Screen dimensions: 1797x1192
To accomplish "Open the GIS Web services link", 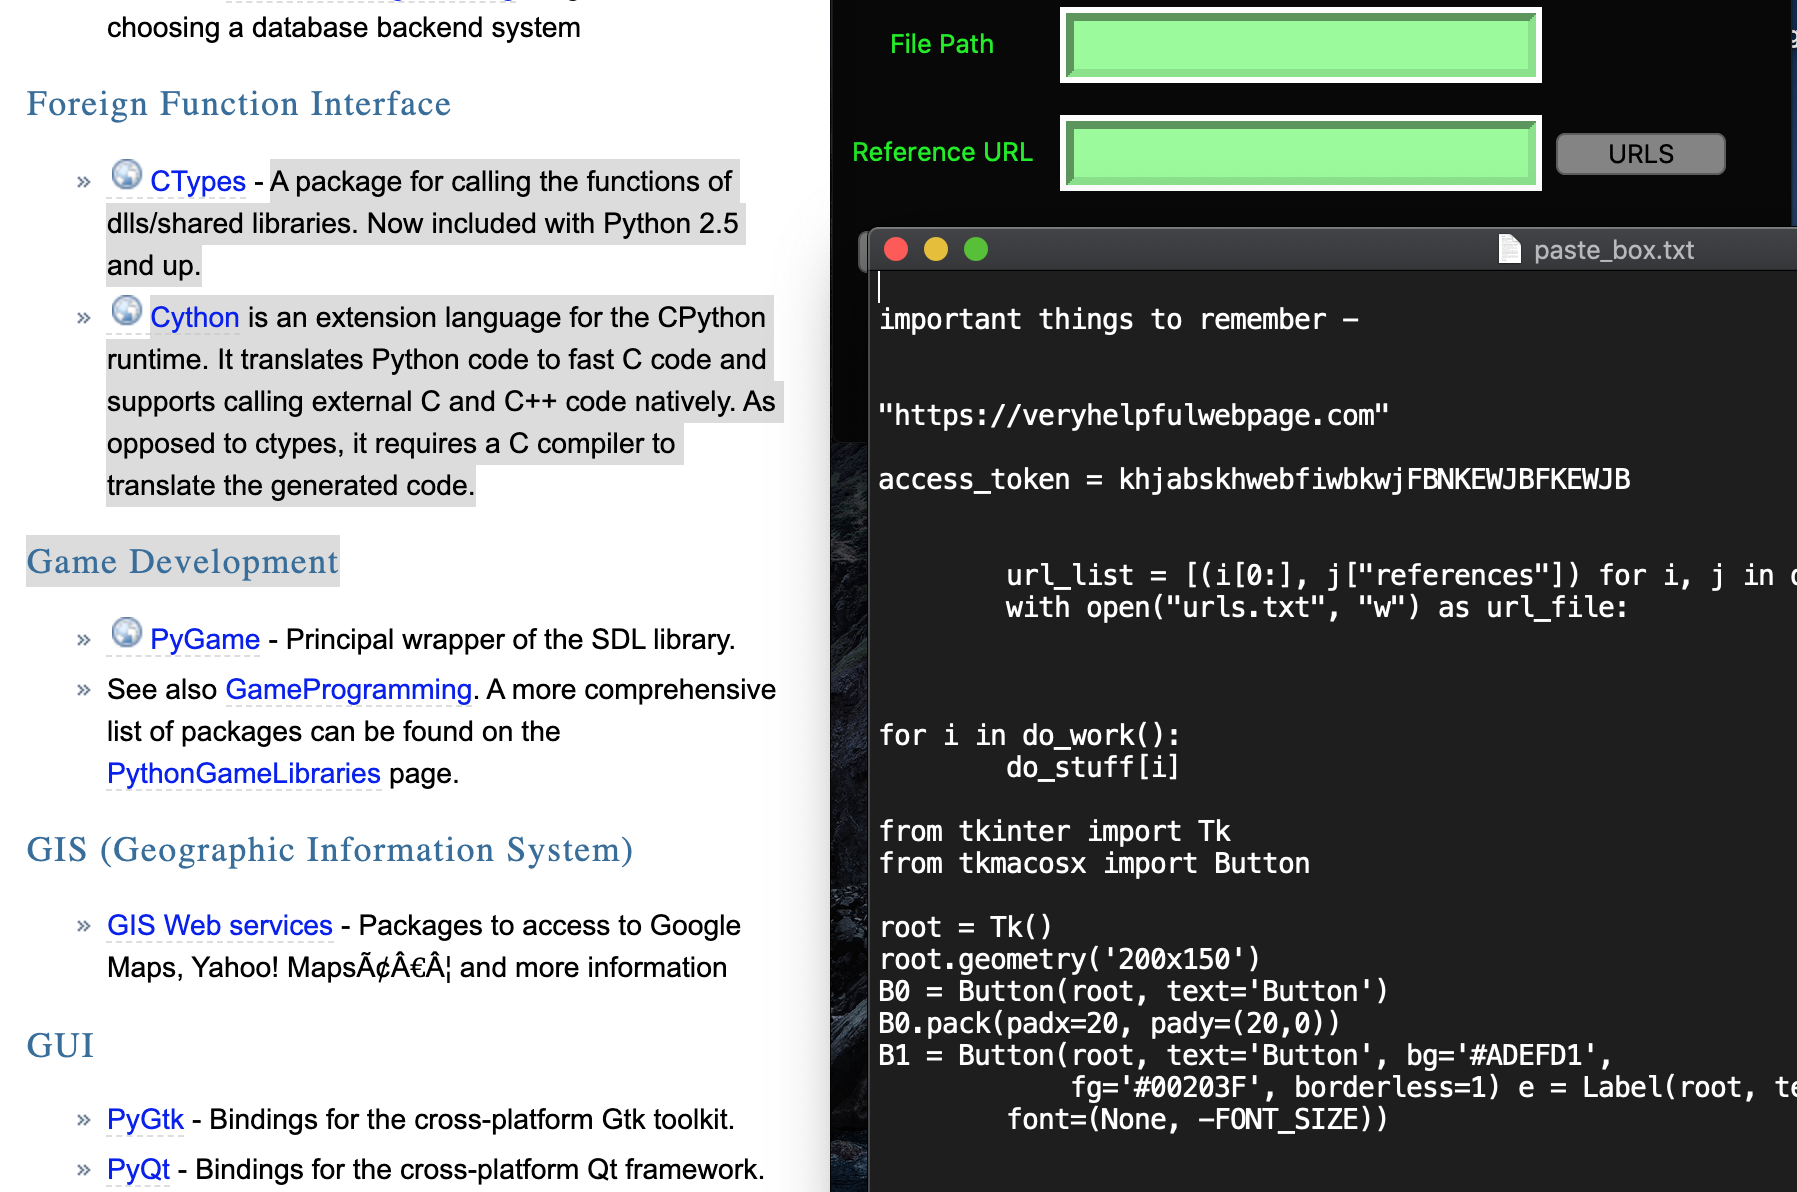I will coord(220,925).
